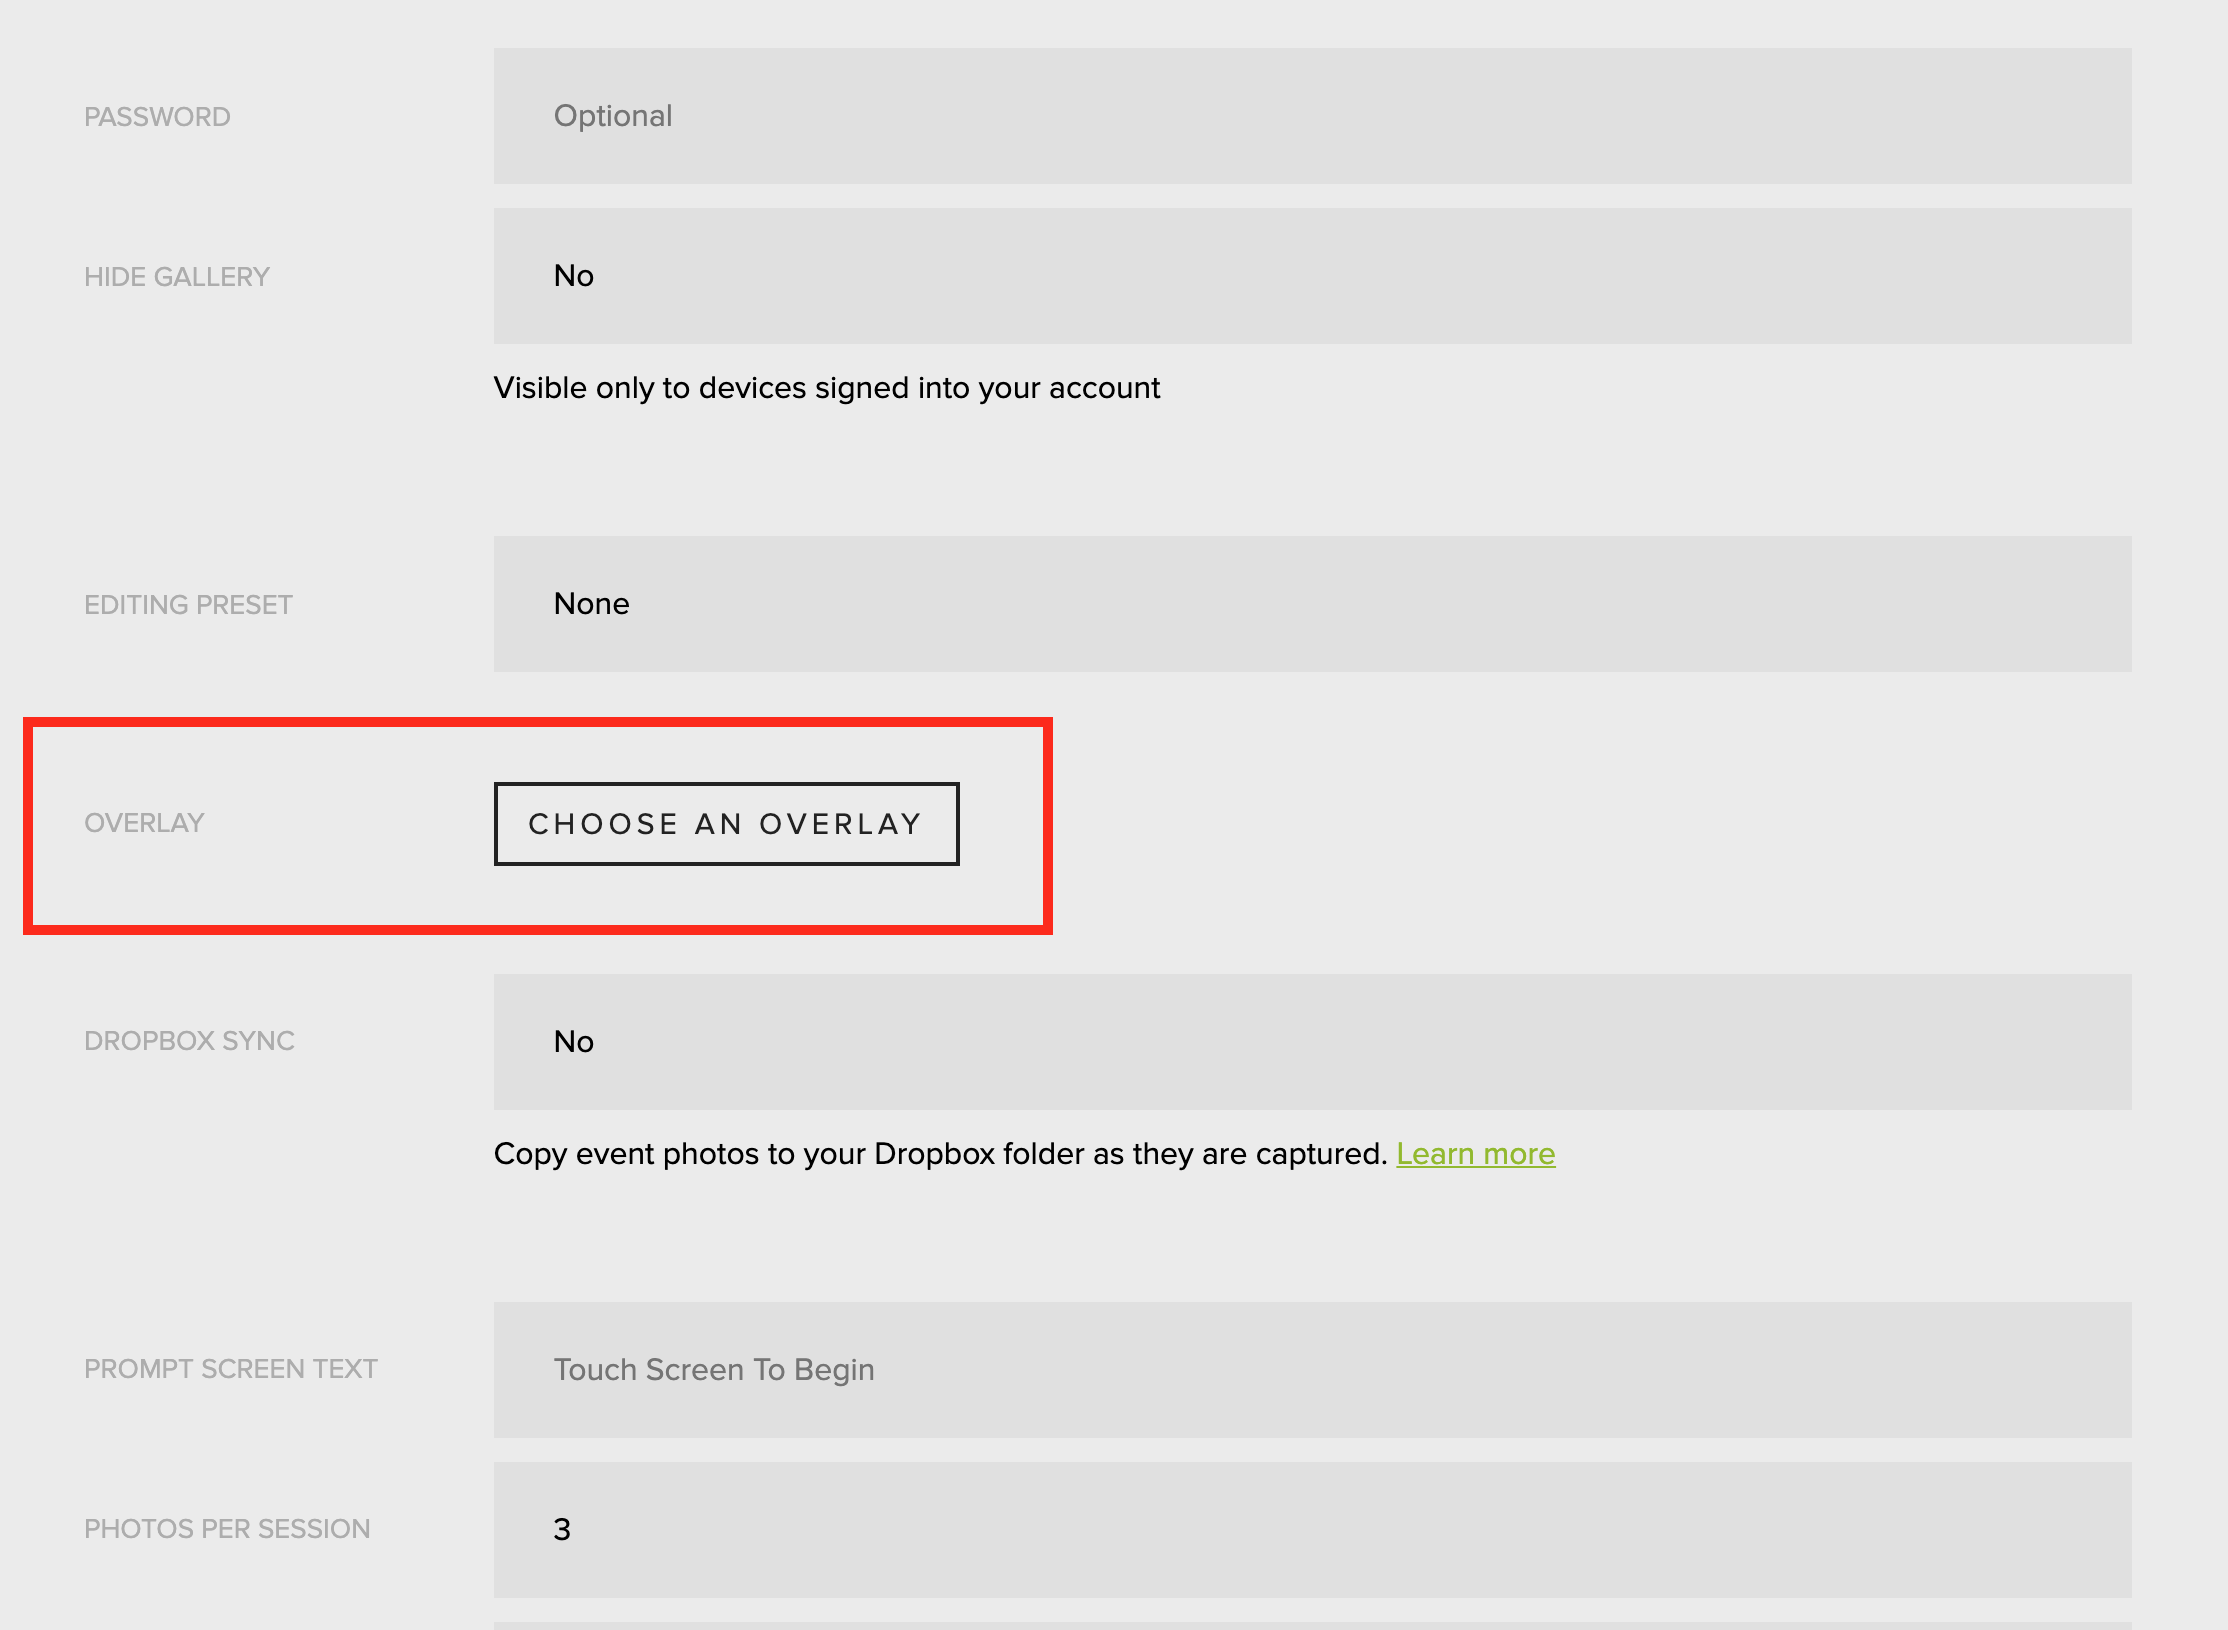Click the PROMPT SCREEN TEXT label

pos(231,1369)
